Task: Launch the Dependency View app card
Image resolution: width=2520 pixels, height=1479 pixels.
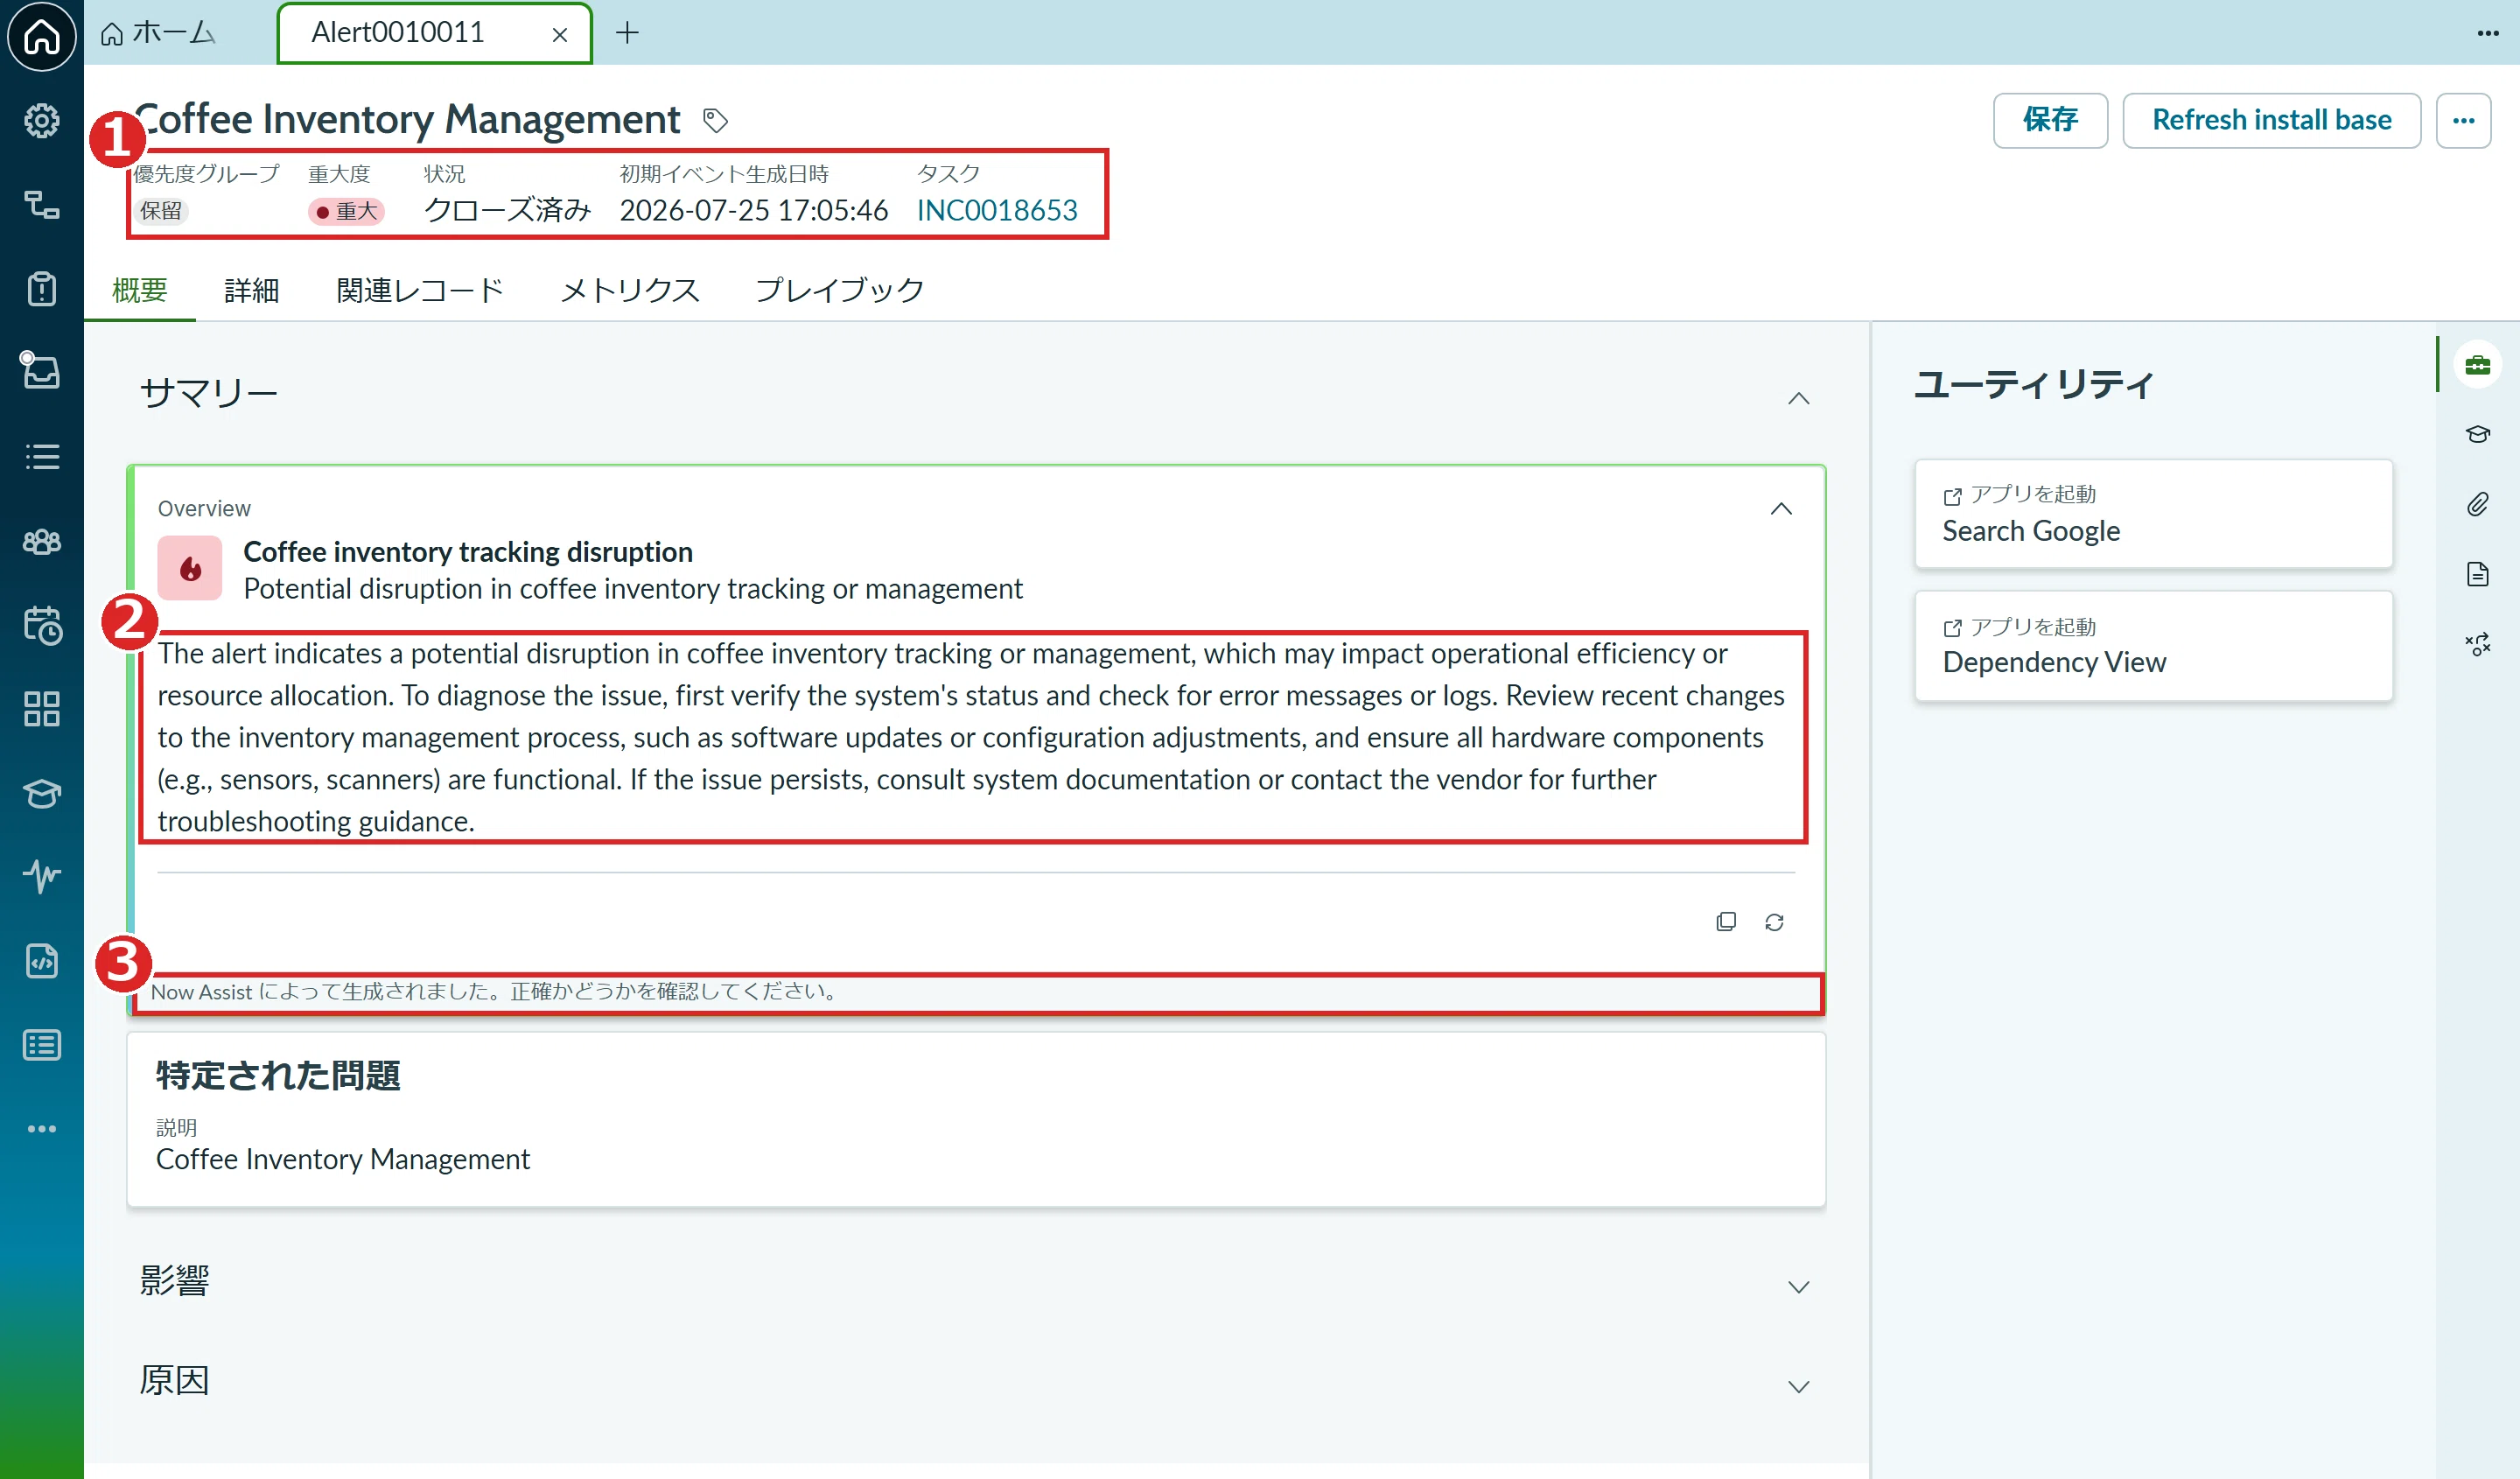Action: tap(2153, 645)
